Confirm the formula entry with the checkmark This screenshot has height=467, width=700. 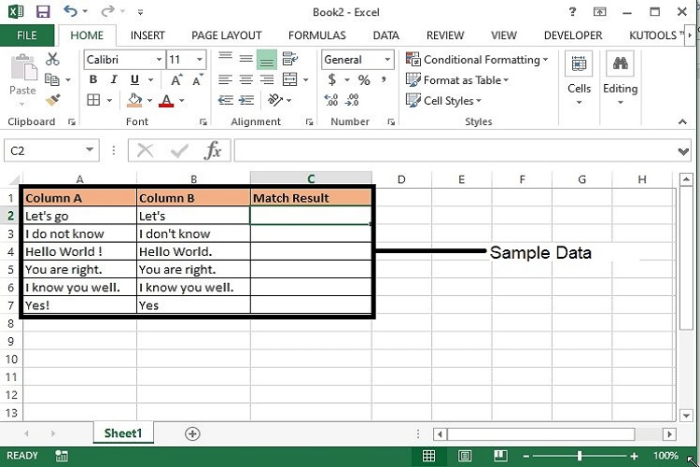(179, 151)
